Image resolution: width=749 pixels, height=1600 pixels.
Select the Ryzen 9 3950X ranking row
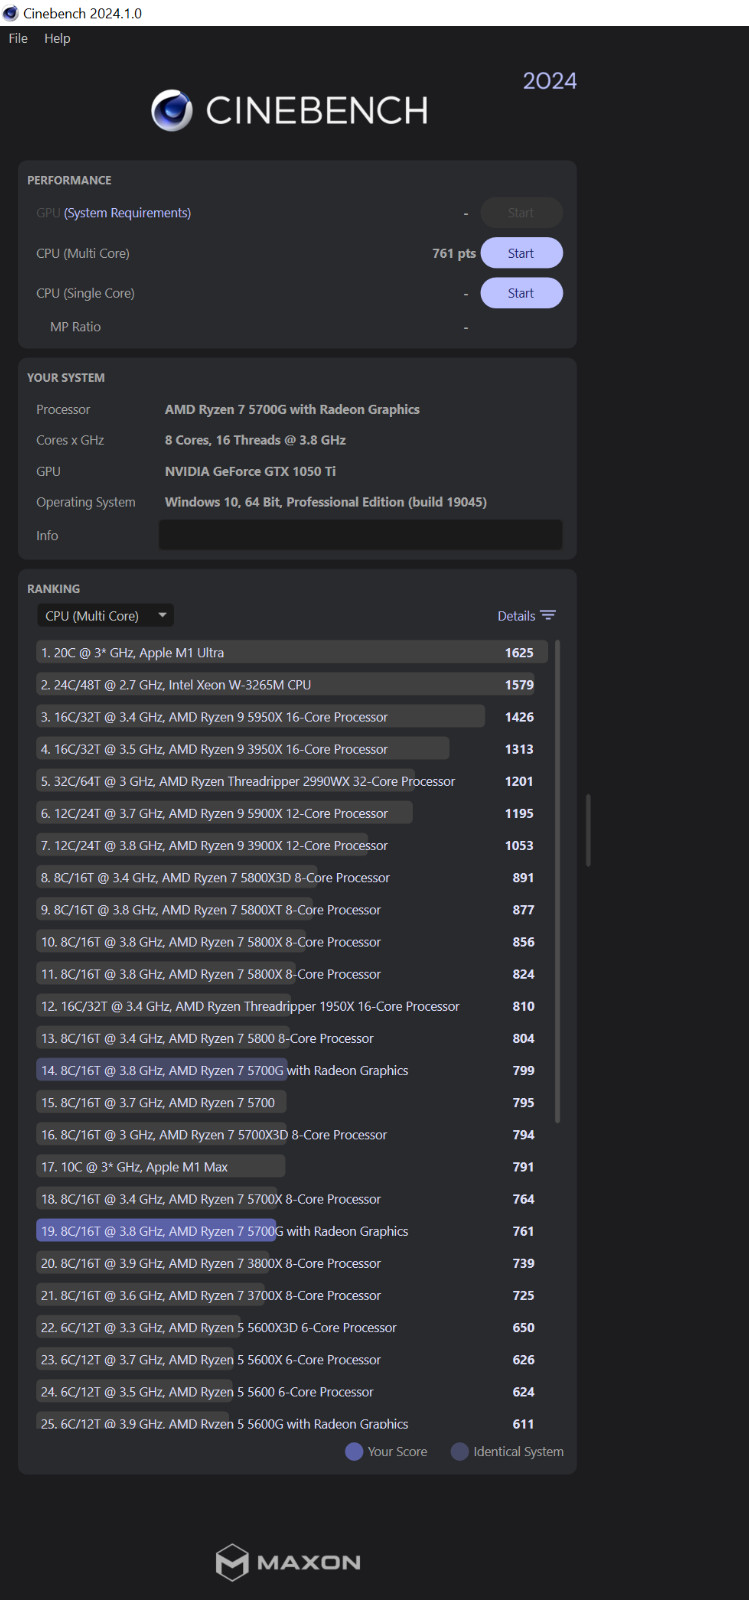click(292, 749)
